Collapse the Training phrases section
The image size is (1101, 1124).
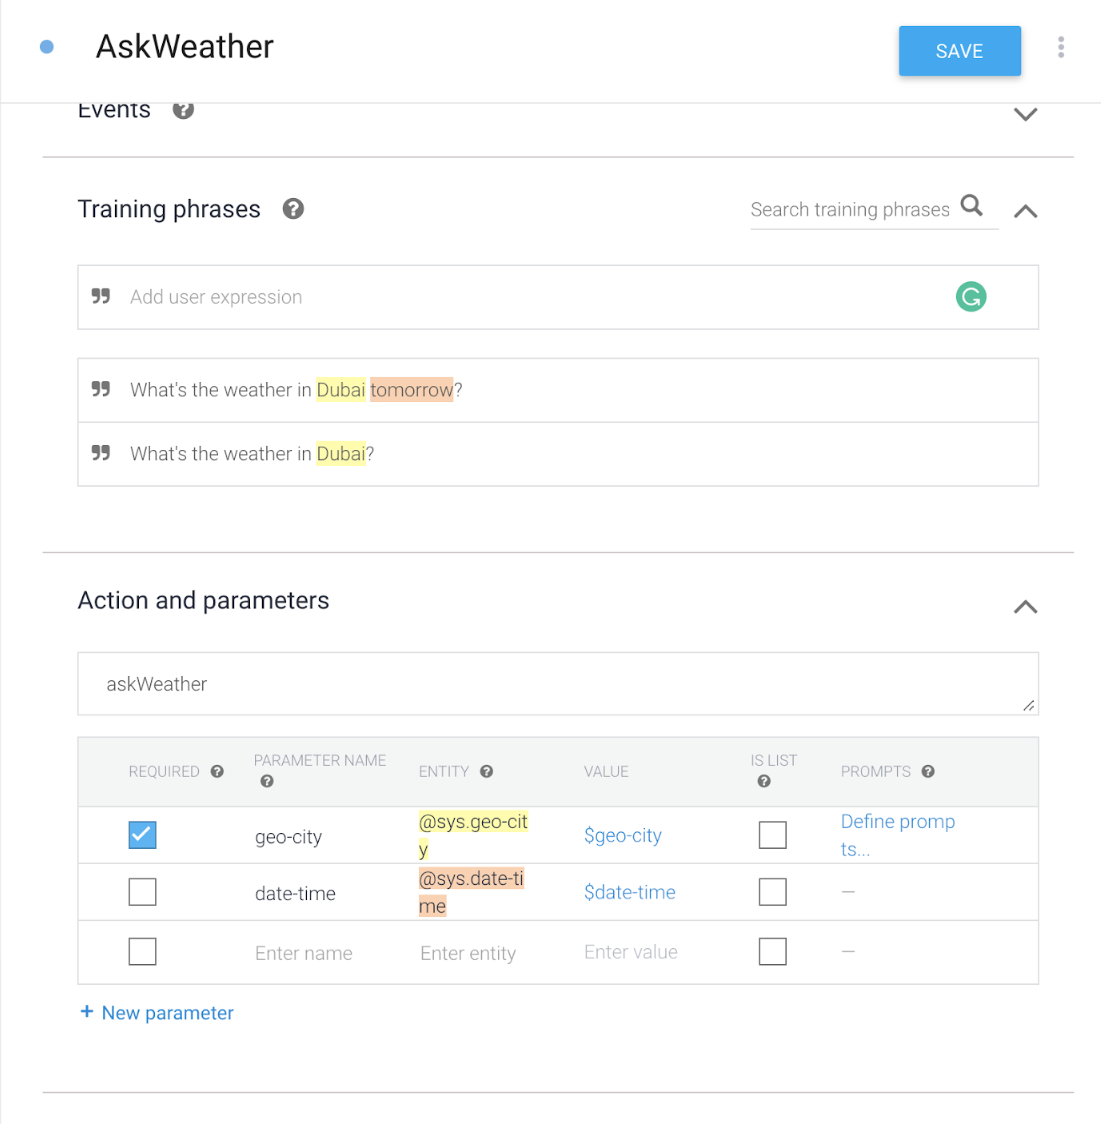point(1025,211)
